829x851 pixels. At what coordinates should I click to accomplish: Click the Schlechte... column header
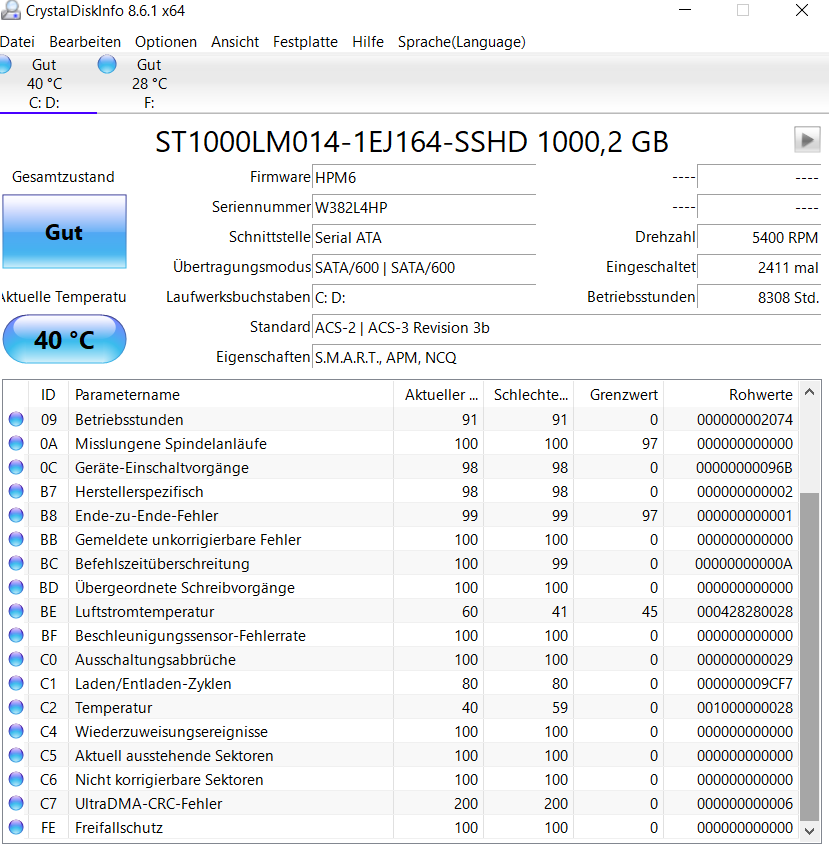[528, 395]
